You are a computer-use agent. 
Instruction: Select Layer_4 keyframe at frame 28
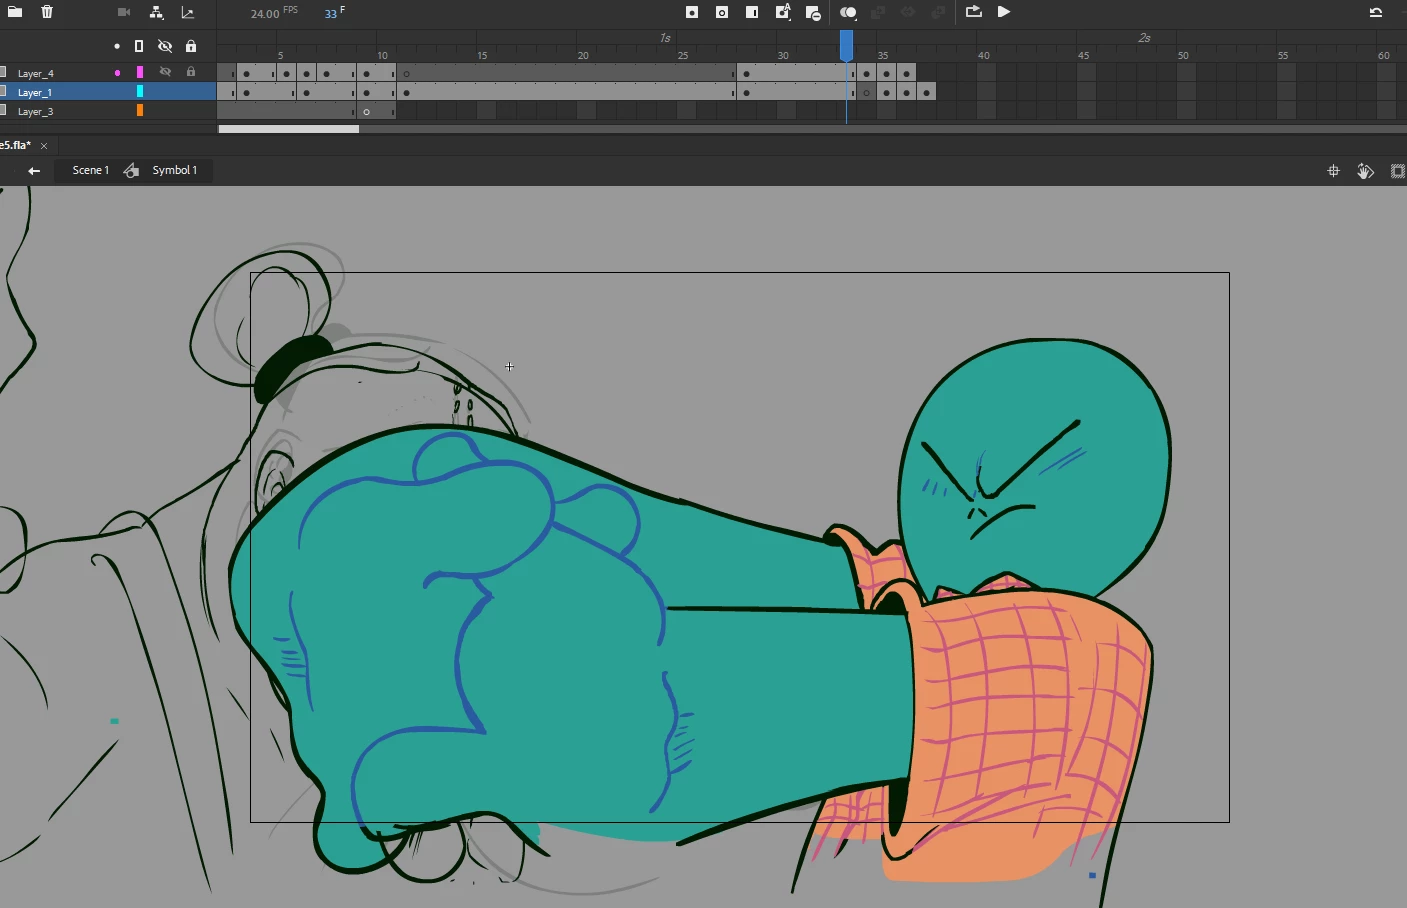[747, 73]
